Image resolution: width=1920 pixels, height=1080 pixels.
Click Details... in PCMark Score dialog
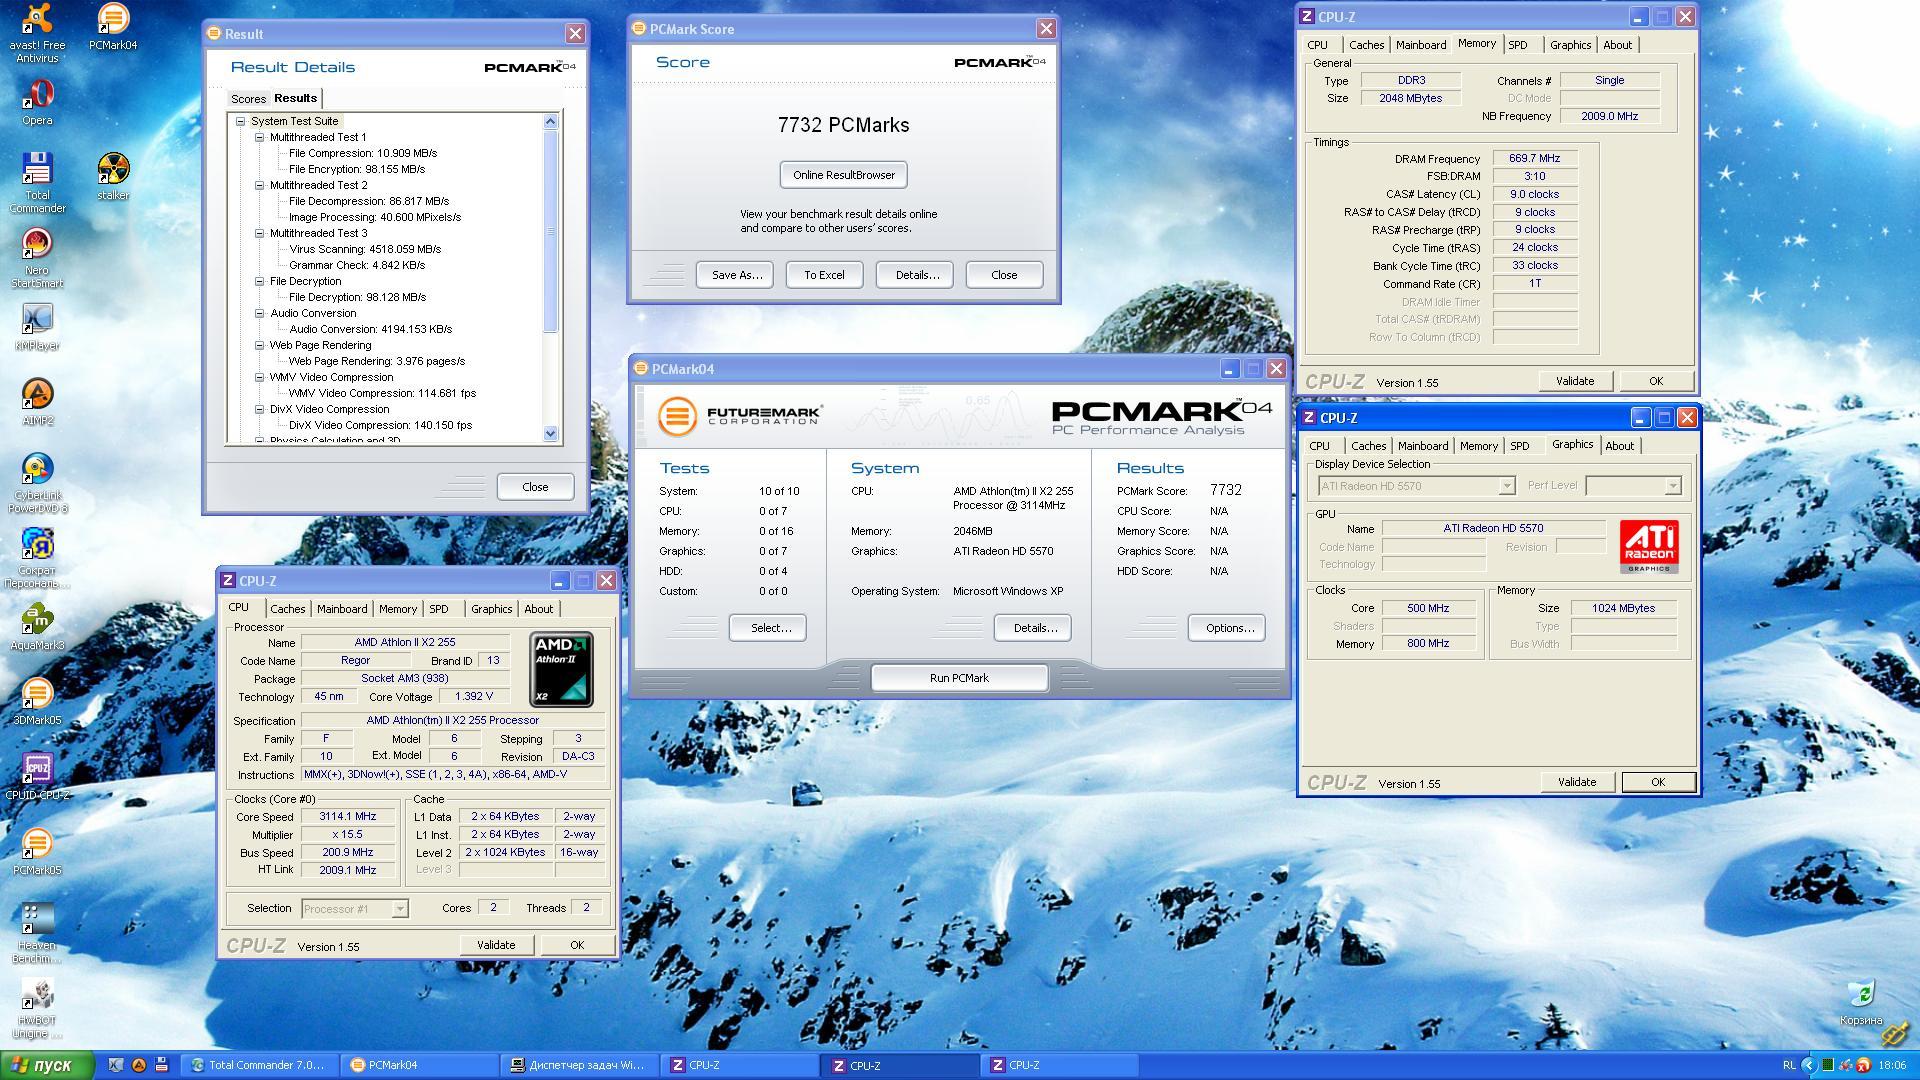[915, 275]
